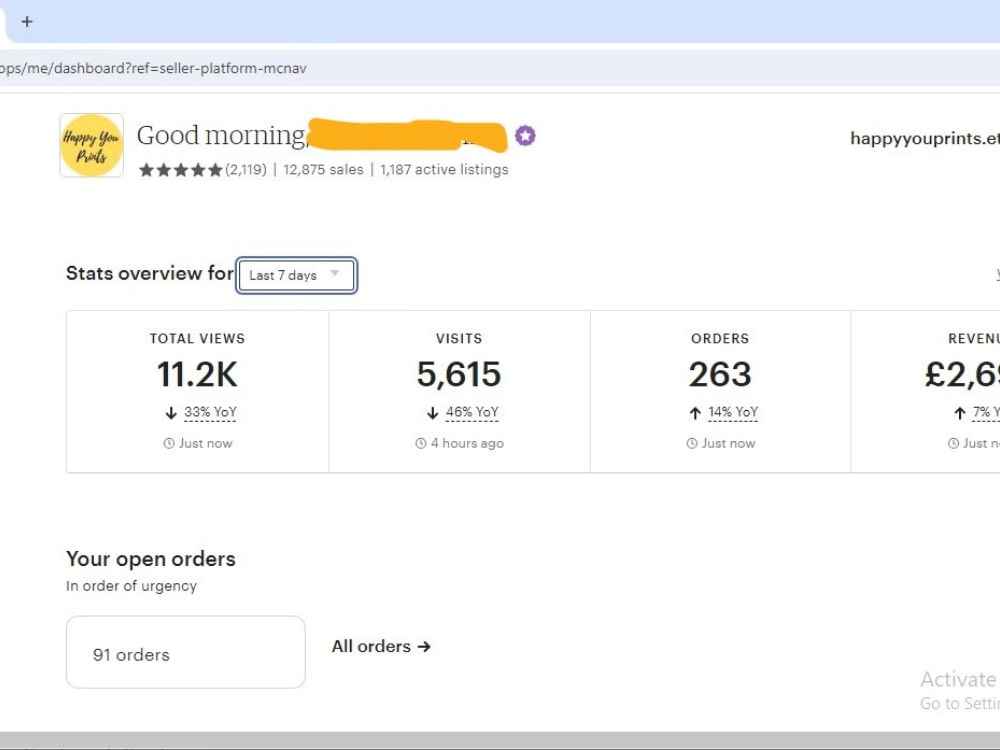Click the clock icon beside 4 hours ago

pos(421,443)
